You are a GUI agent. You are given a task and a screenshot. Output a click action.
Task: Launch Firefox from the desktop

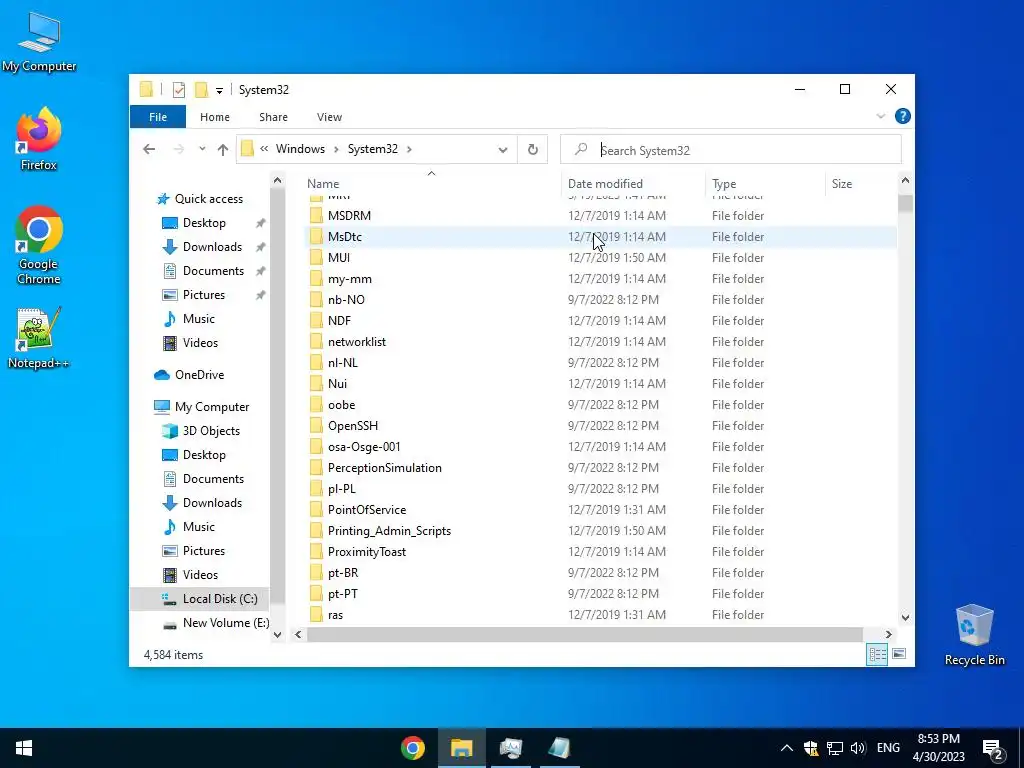point(39,139)
